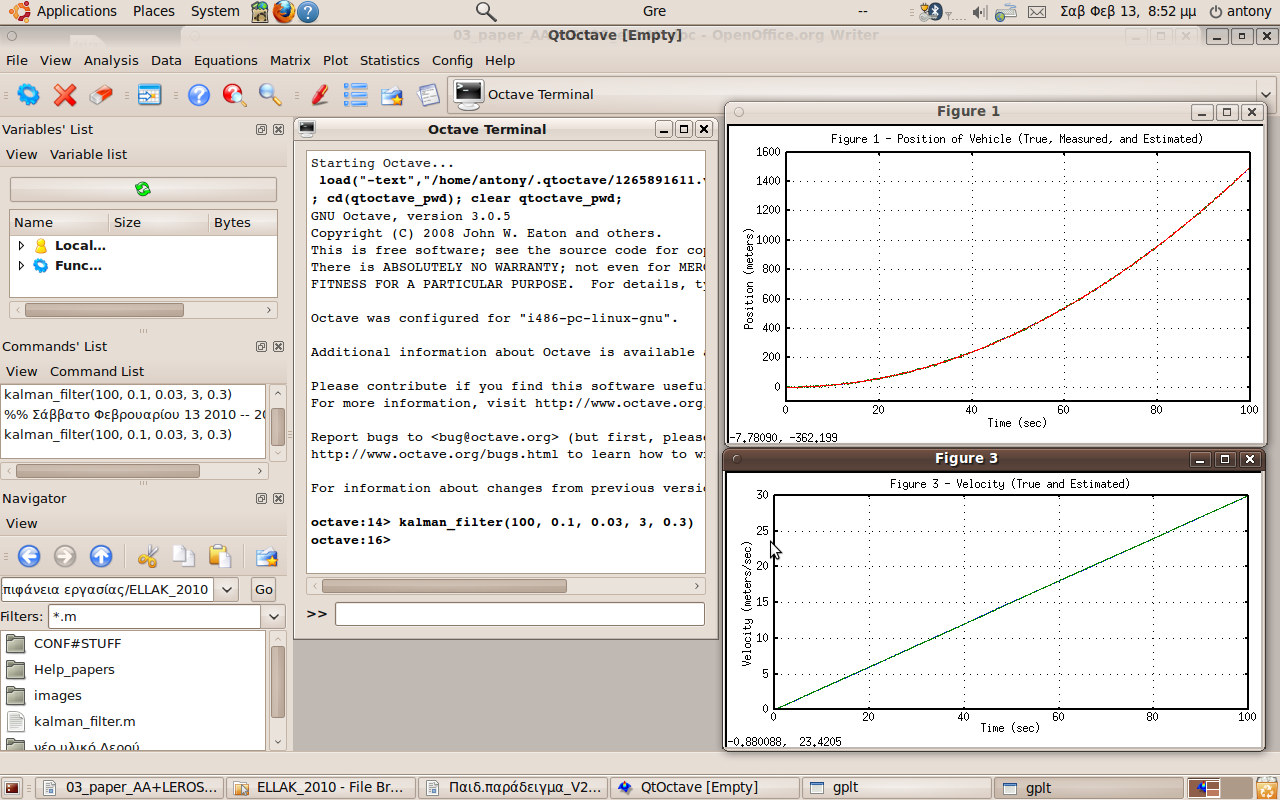Screen dimensions: 1280x800
Task: Click the blue window dock-tools toolbar icon
Action: [x=149, y=95]
